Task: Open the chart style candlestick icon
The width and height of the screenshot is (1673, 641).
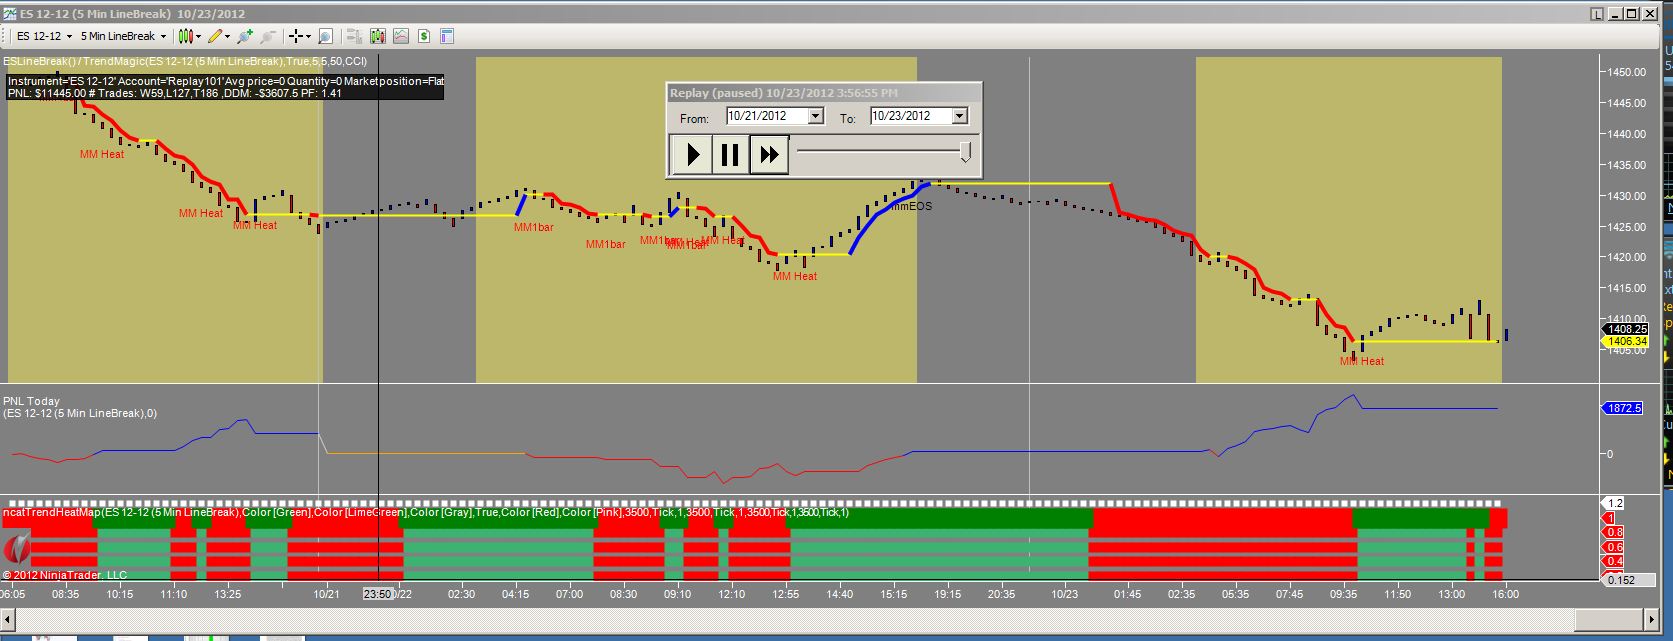Action: pos(185,36)
